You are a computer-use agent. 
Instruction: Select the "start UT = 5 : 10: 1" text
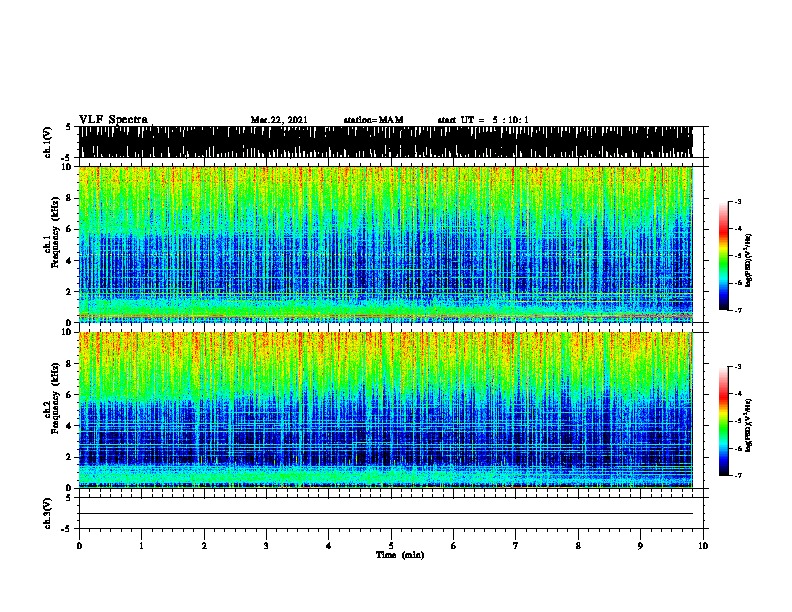tap(483, 120)
